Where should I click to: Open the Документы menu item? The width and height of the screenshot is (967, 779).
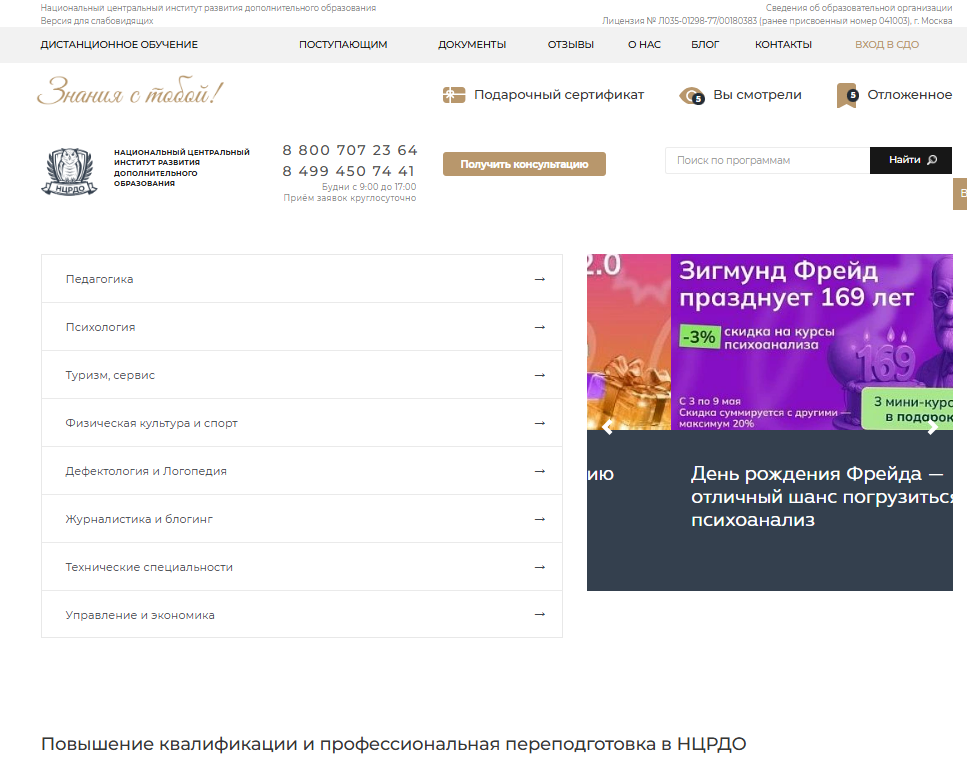(x=472, y=44)
